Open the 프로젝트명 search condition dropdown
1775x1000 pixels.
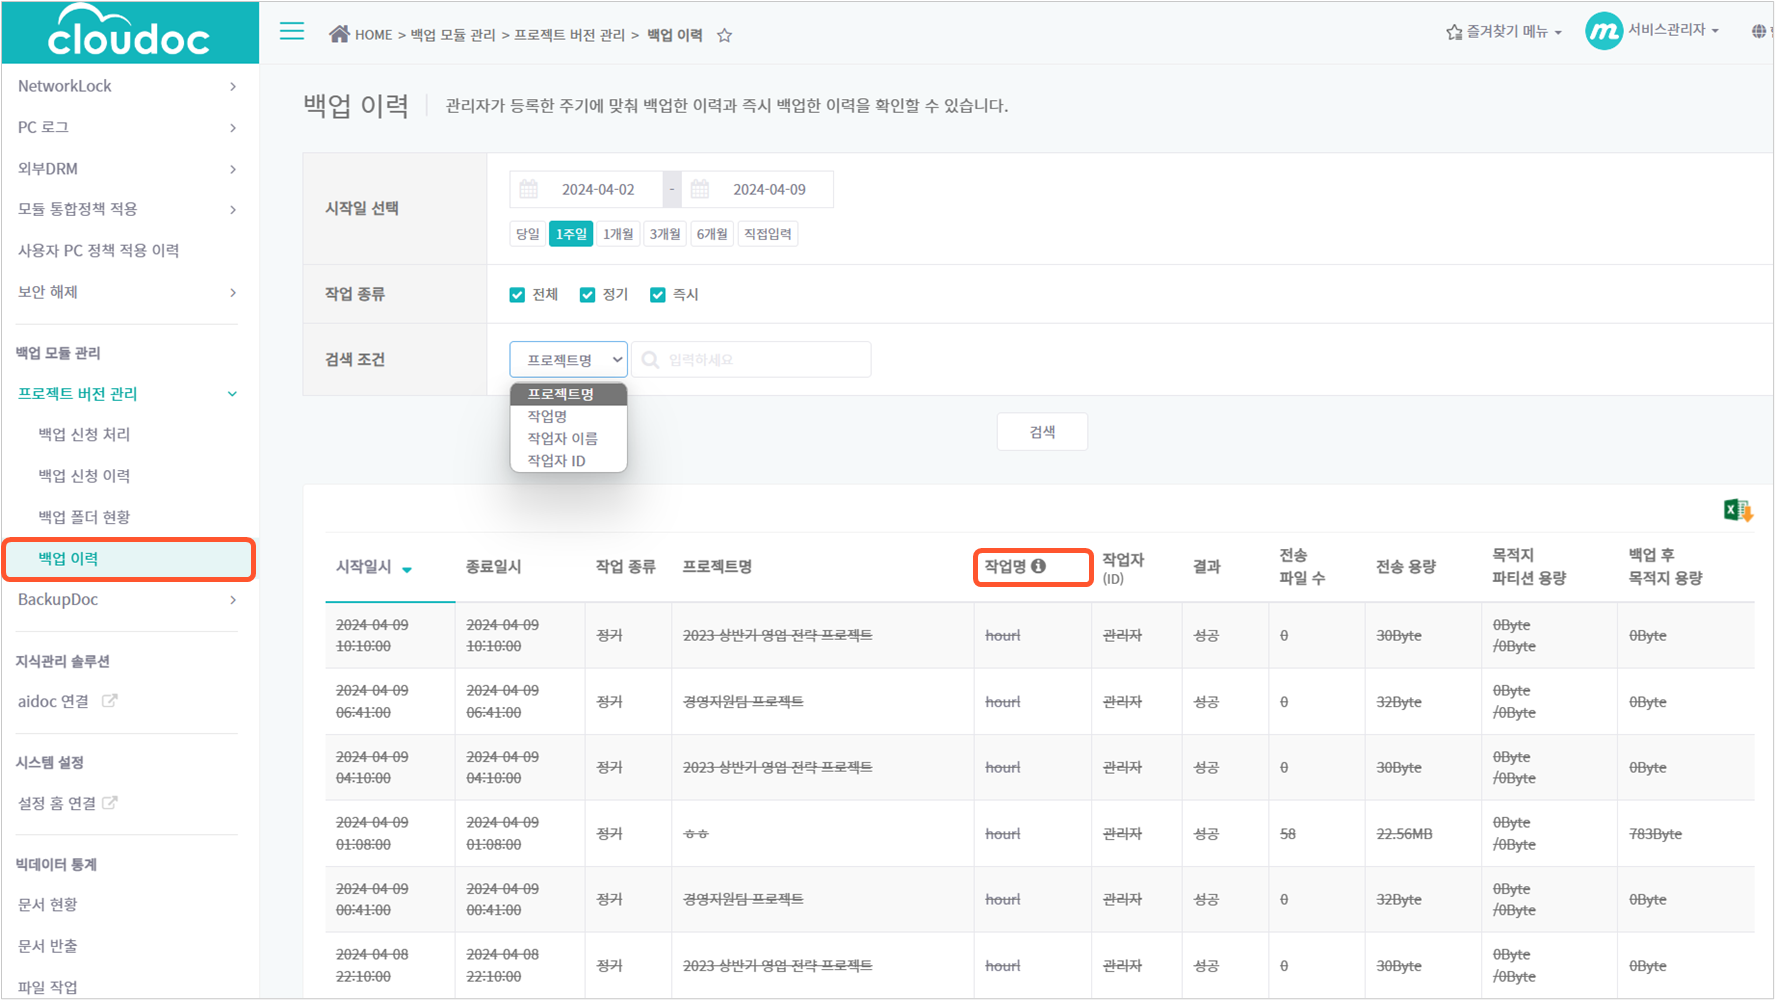pos(569,360)
